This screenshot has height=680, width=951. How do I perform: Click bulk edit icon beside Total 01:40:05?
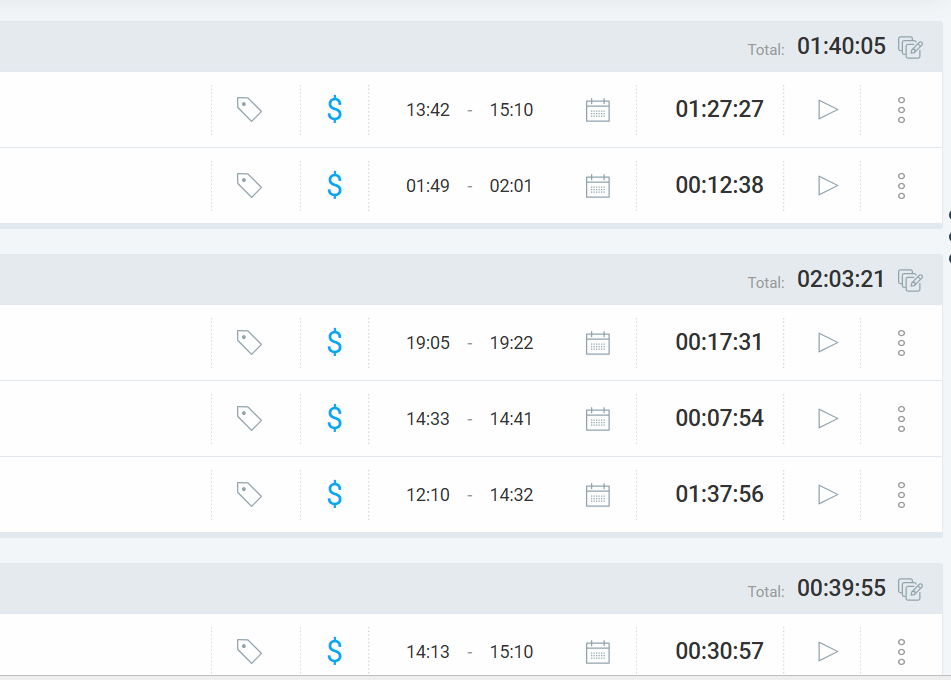(910, 47)
